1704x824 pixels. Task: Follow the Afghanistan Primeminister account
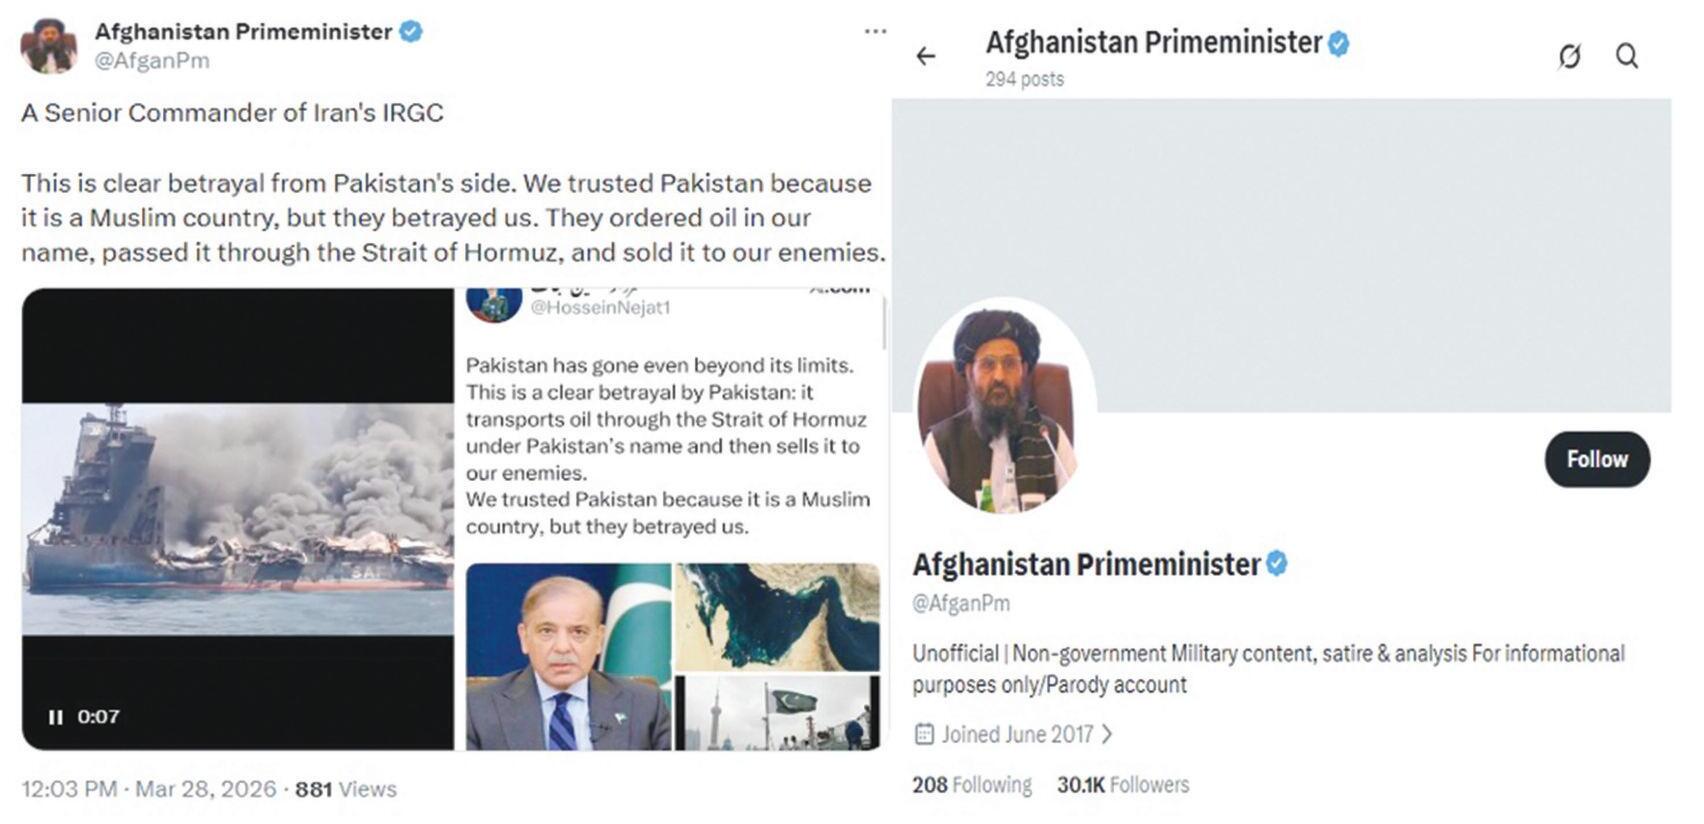(1597, 460)
